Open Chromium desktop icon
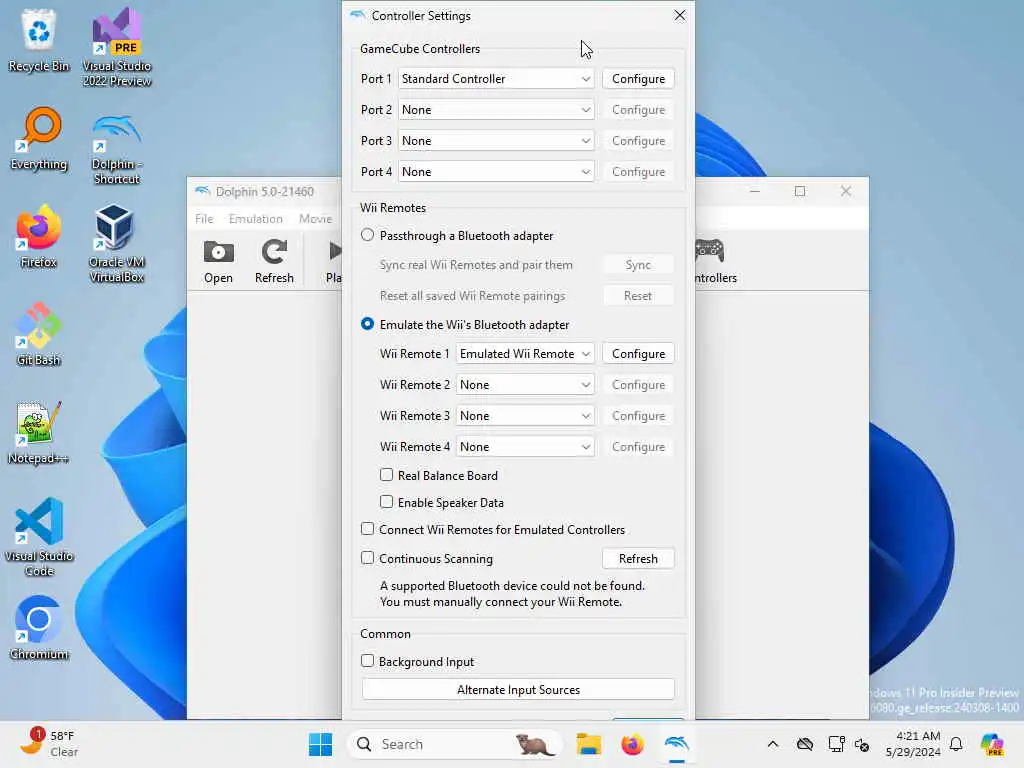 point(39,628)
